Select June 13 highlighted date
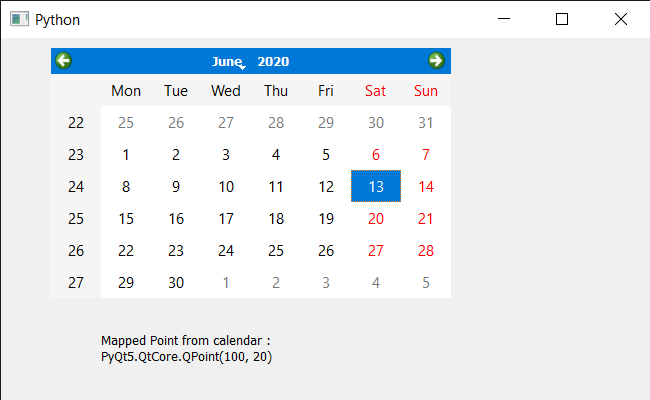650x400 pixels. tap(376, 186)
